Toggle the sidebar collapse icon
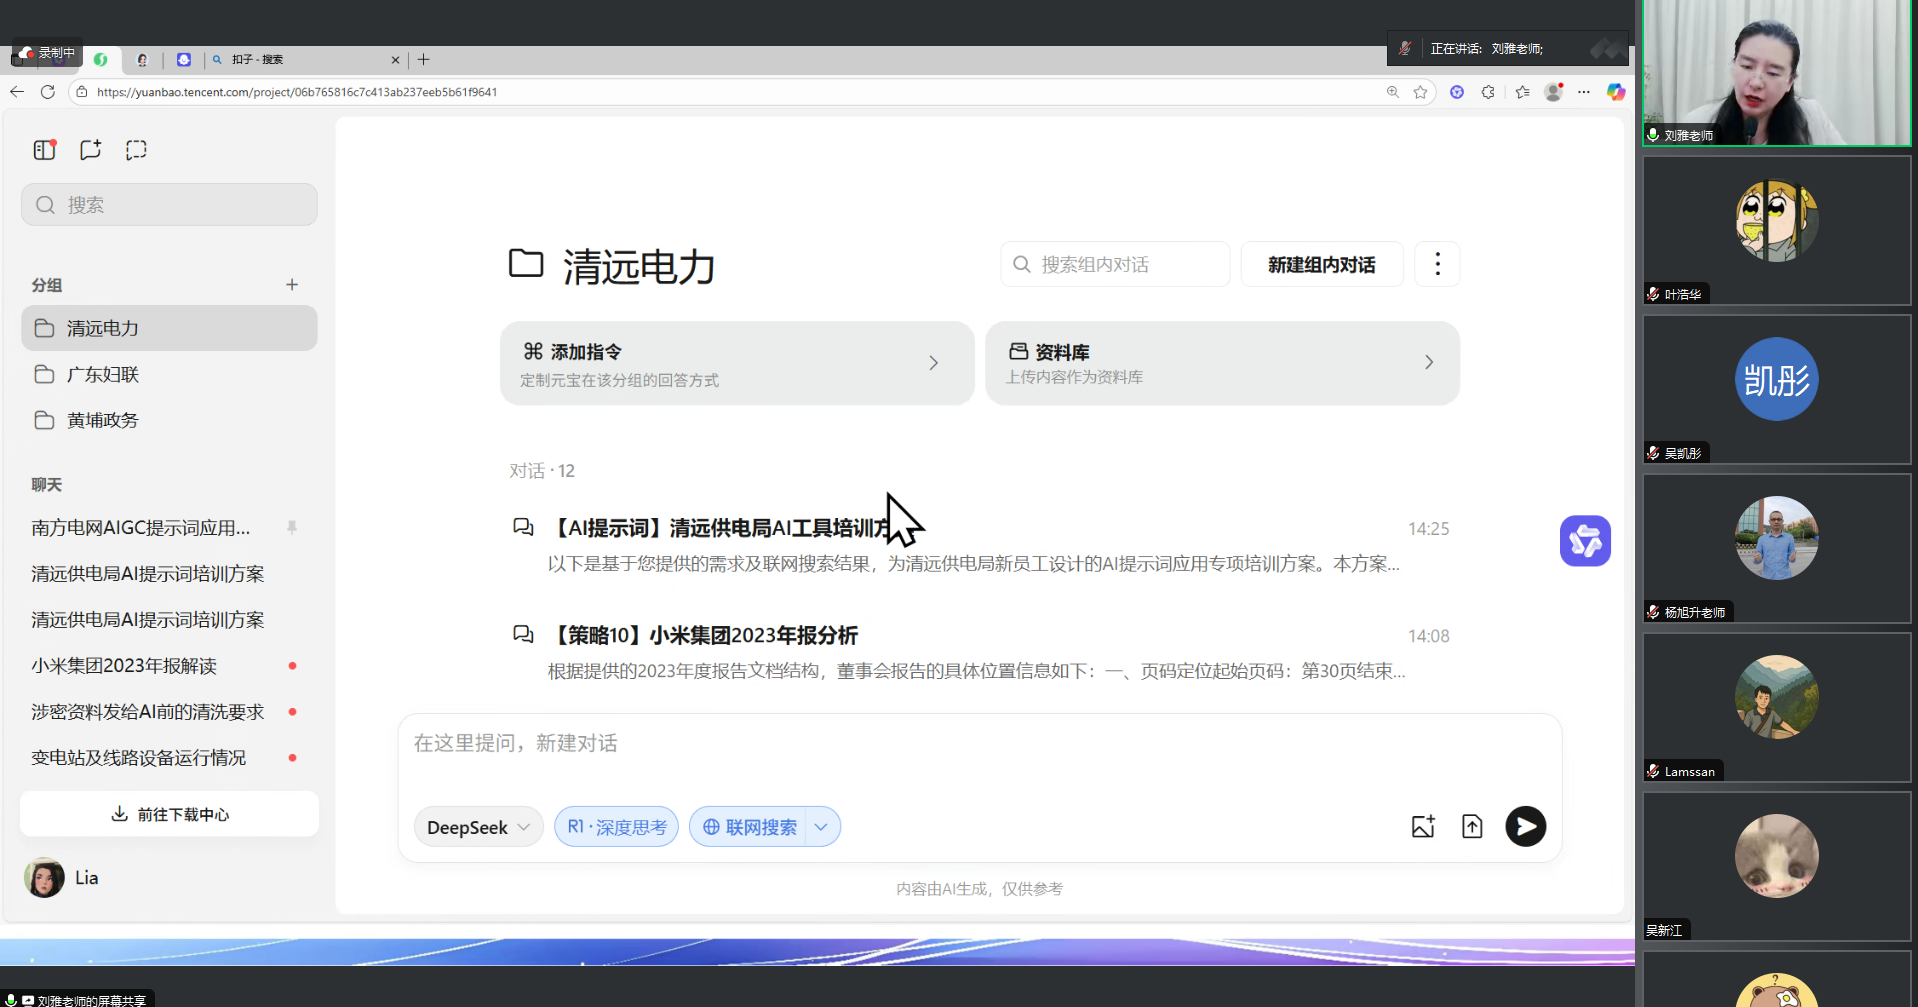Screen dimensions: 1918x1007 tap(44, 150)
